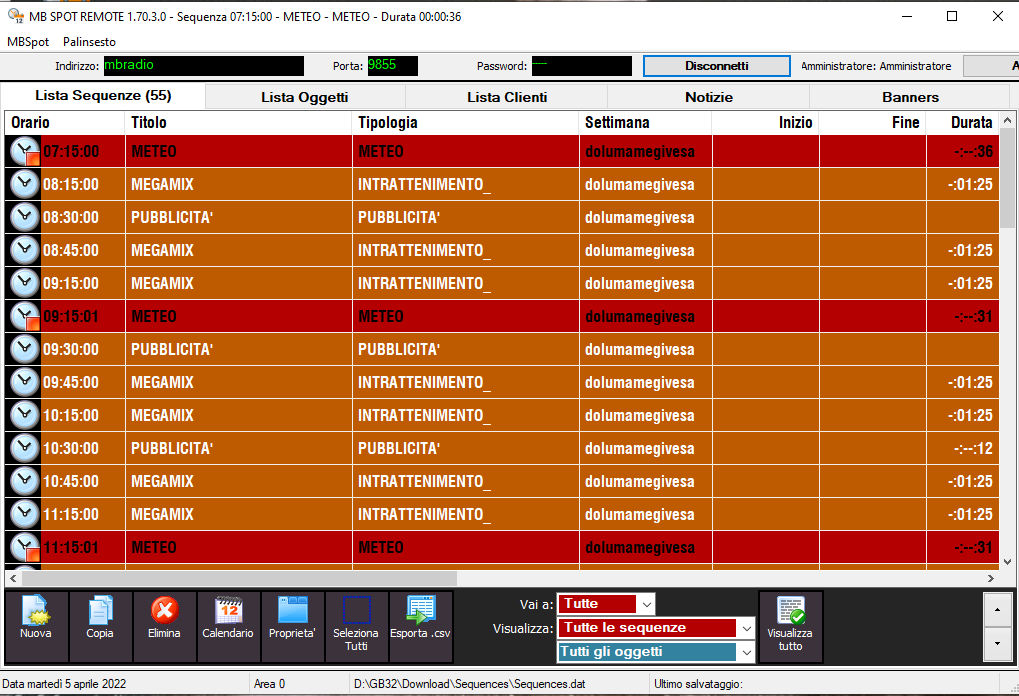Switch to Lista Oggetti tab

304,97
